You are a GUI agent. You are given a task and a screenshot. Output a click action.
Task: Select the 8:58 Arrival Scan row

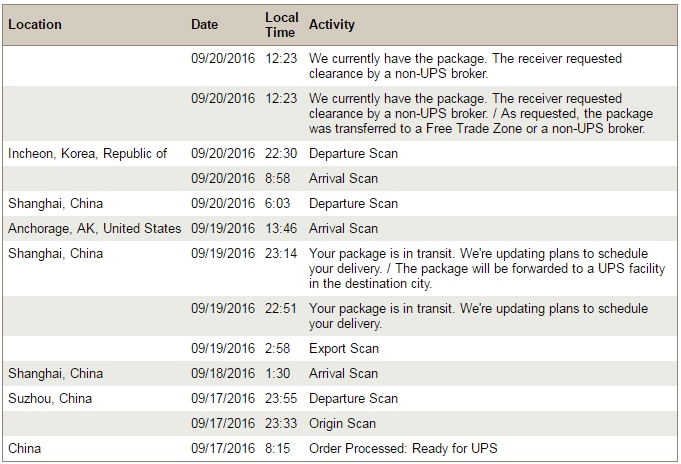click(x=340, y=179)
